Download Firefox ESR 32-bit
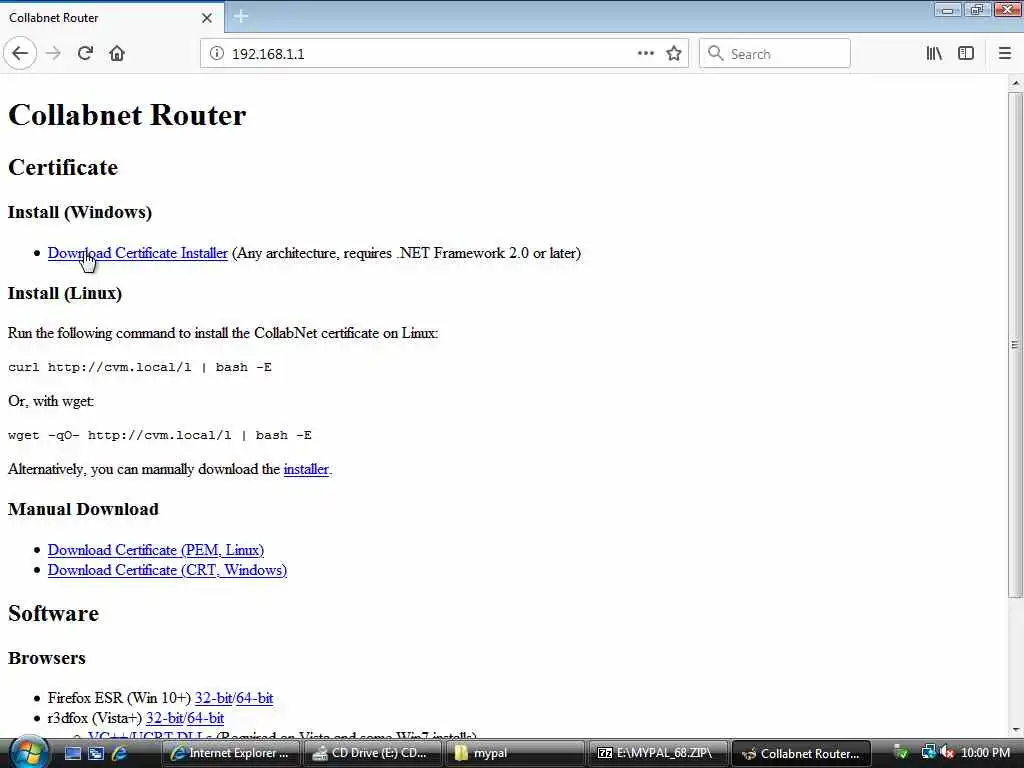This screenshot has height=768, width=1024. point(214,698)
